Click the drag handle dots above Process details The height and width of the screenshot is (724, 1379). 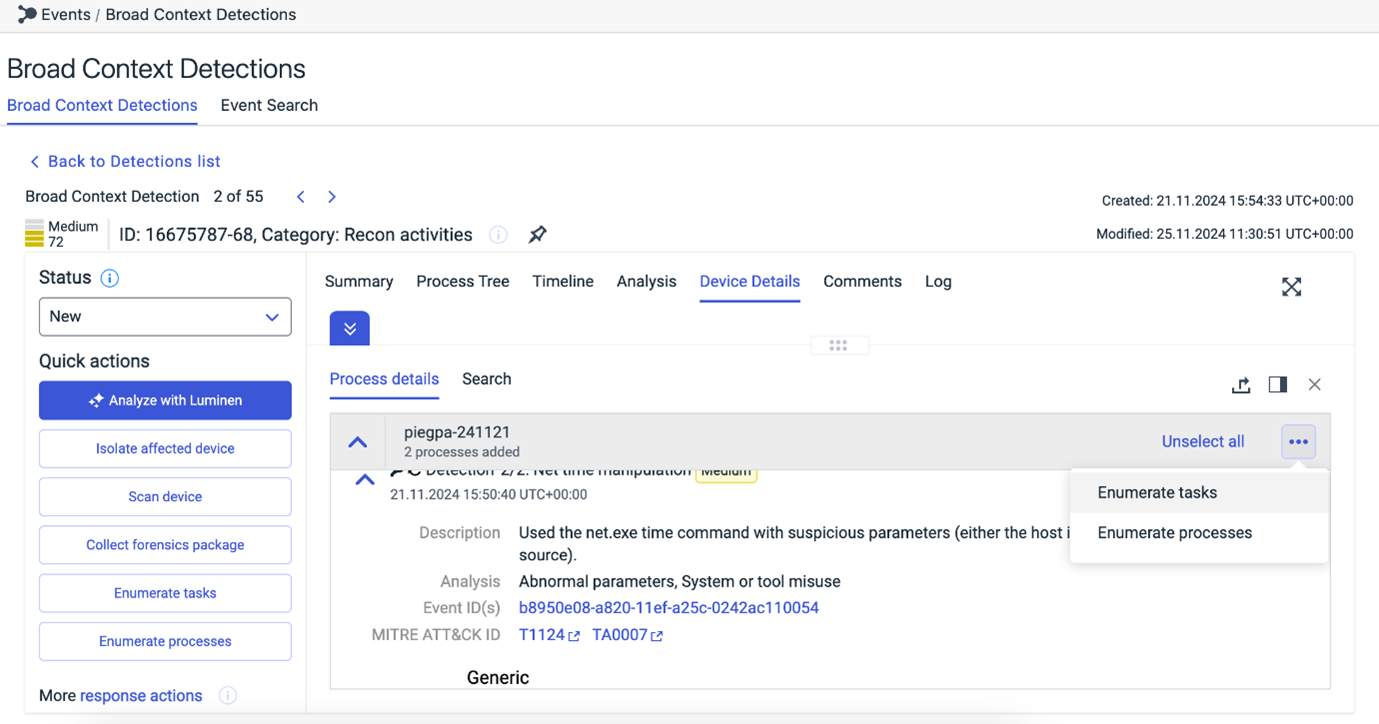click(838, 345)
